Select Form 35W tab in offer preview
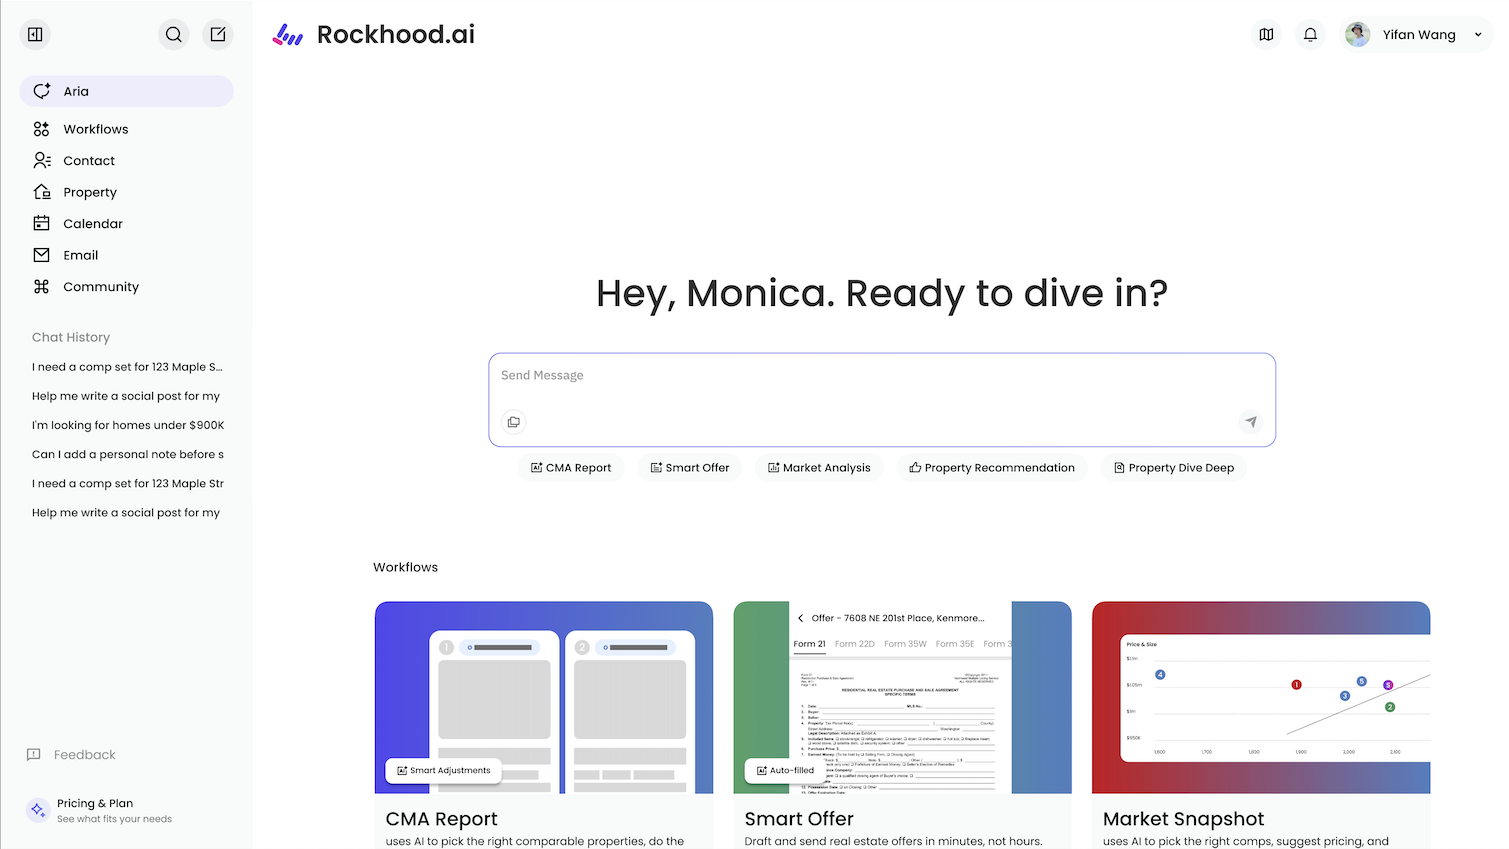Viewport: 1509px width, 849px height. (x=905, y=644)
